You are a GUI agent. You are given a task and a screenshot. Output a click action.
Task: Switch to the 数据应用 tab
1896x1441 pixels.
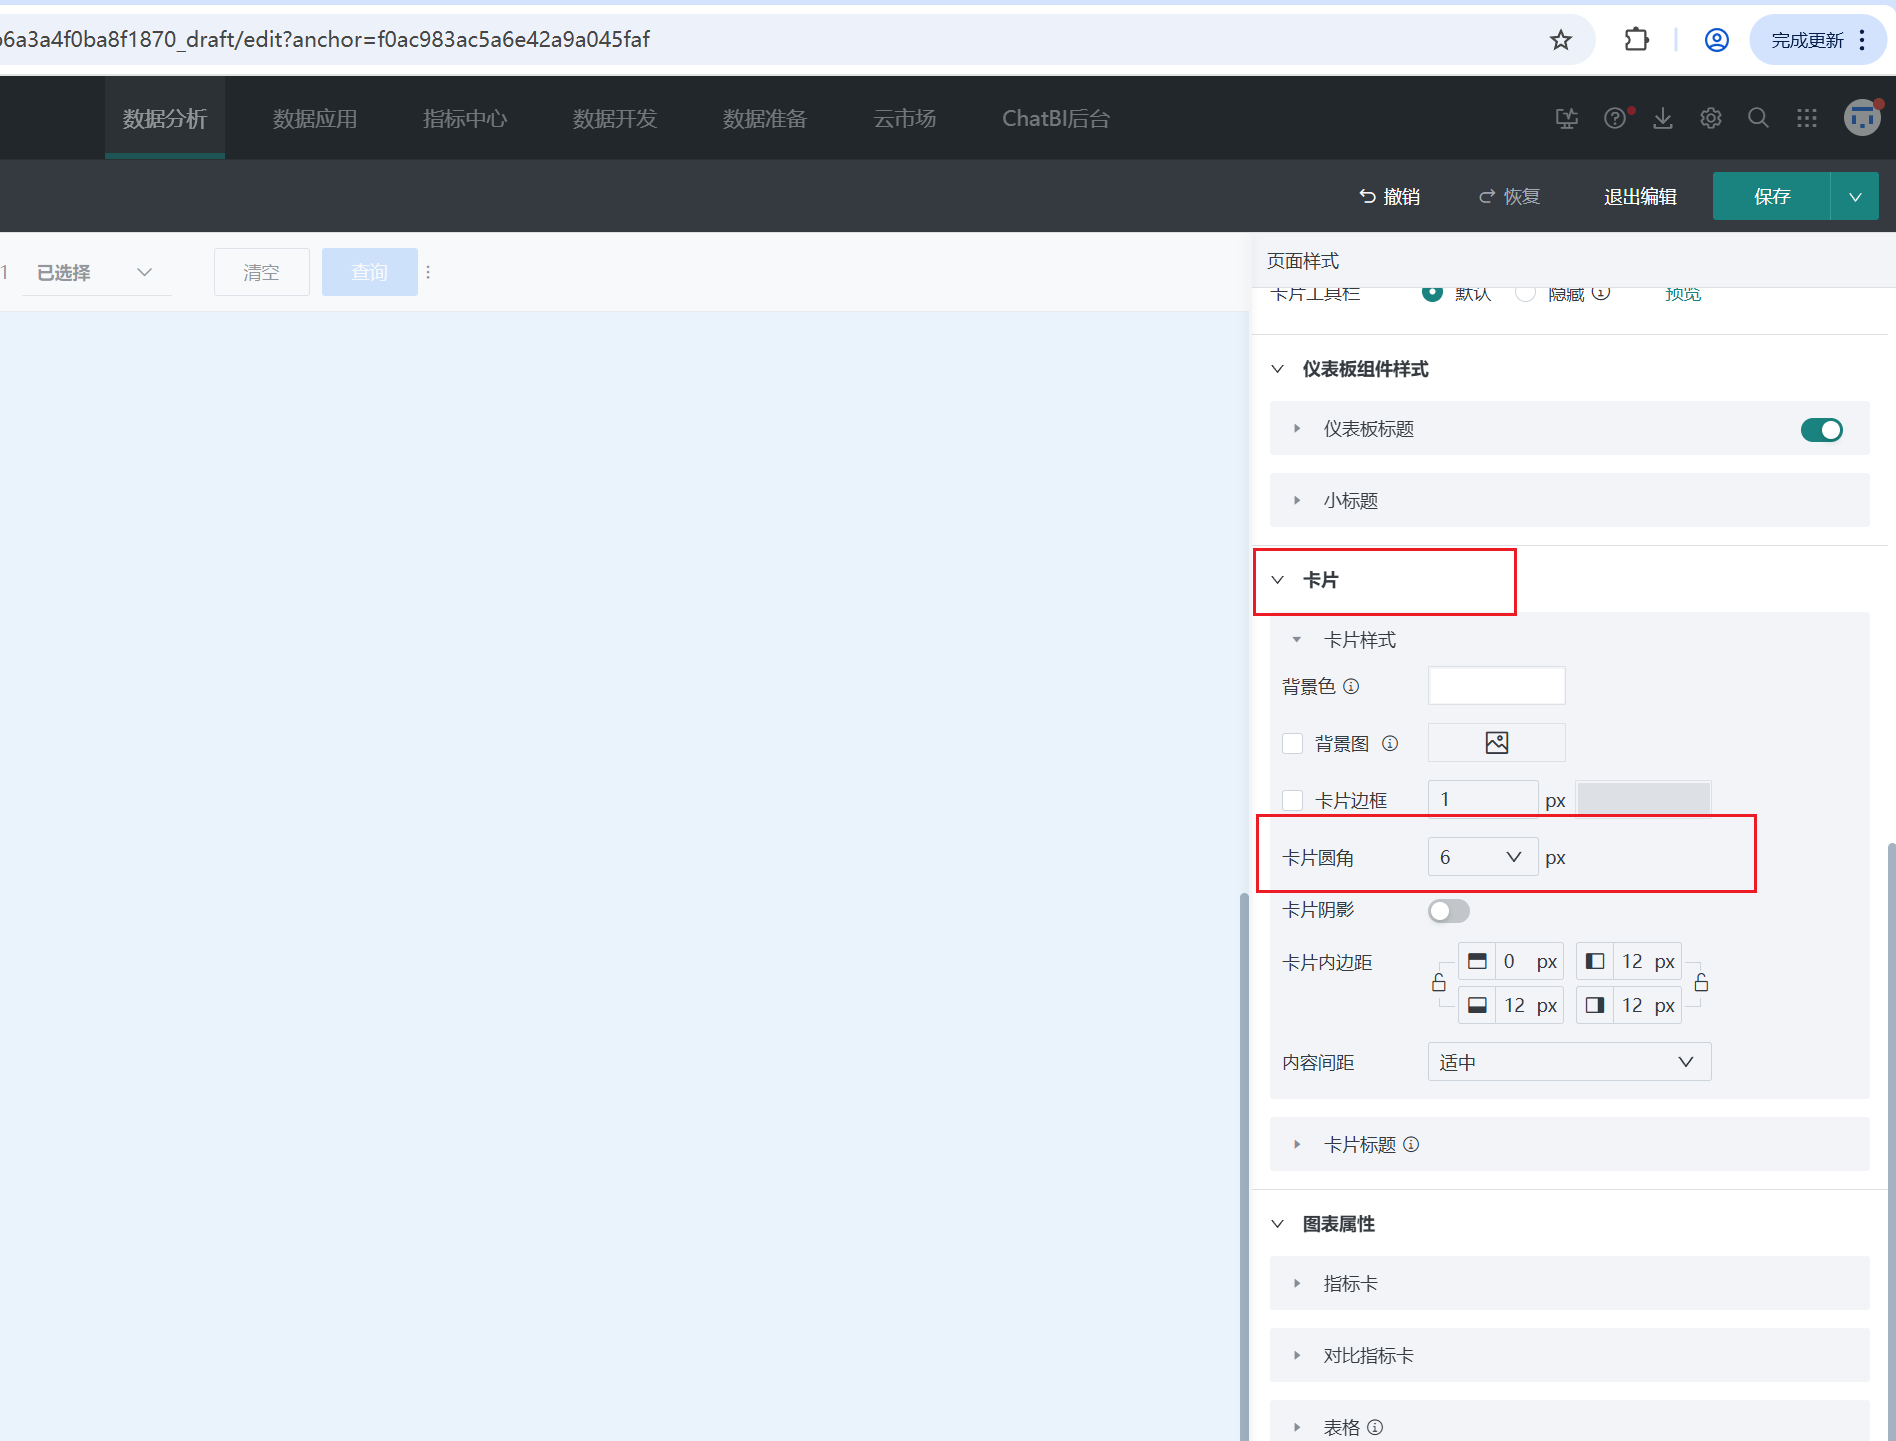point(315,119)
